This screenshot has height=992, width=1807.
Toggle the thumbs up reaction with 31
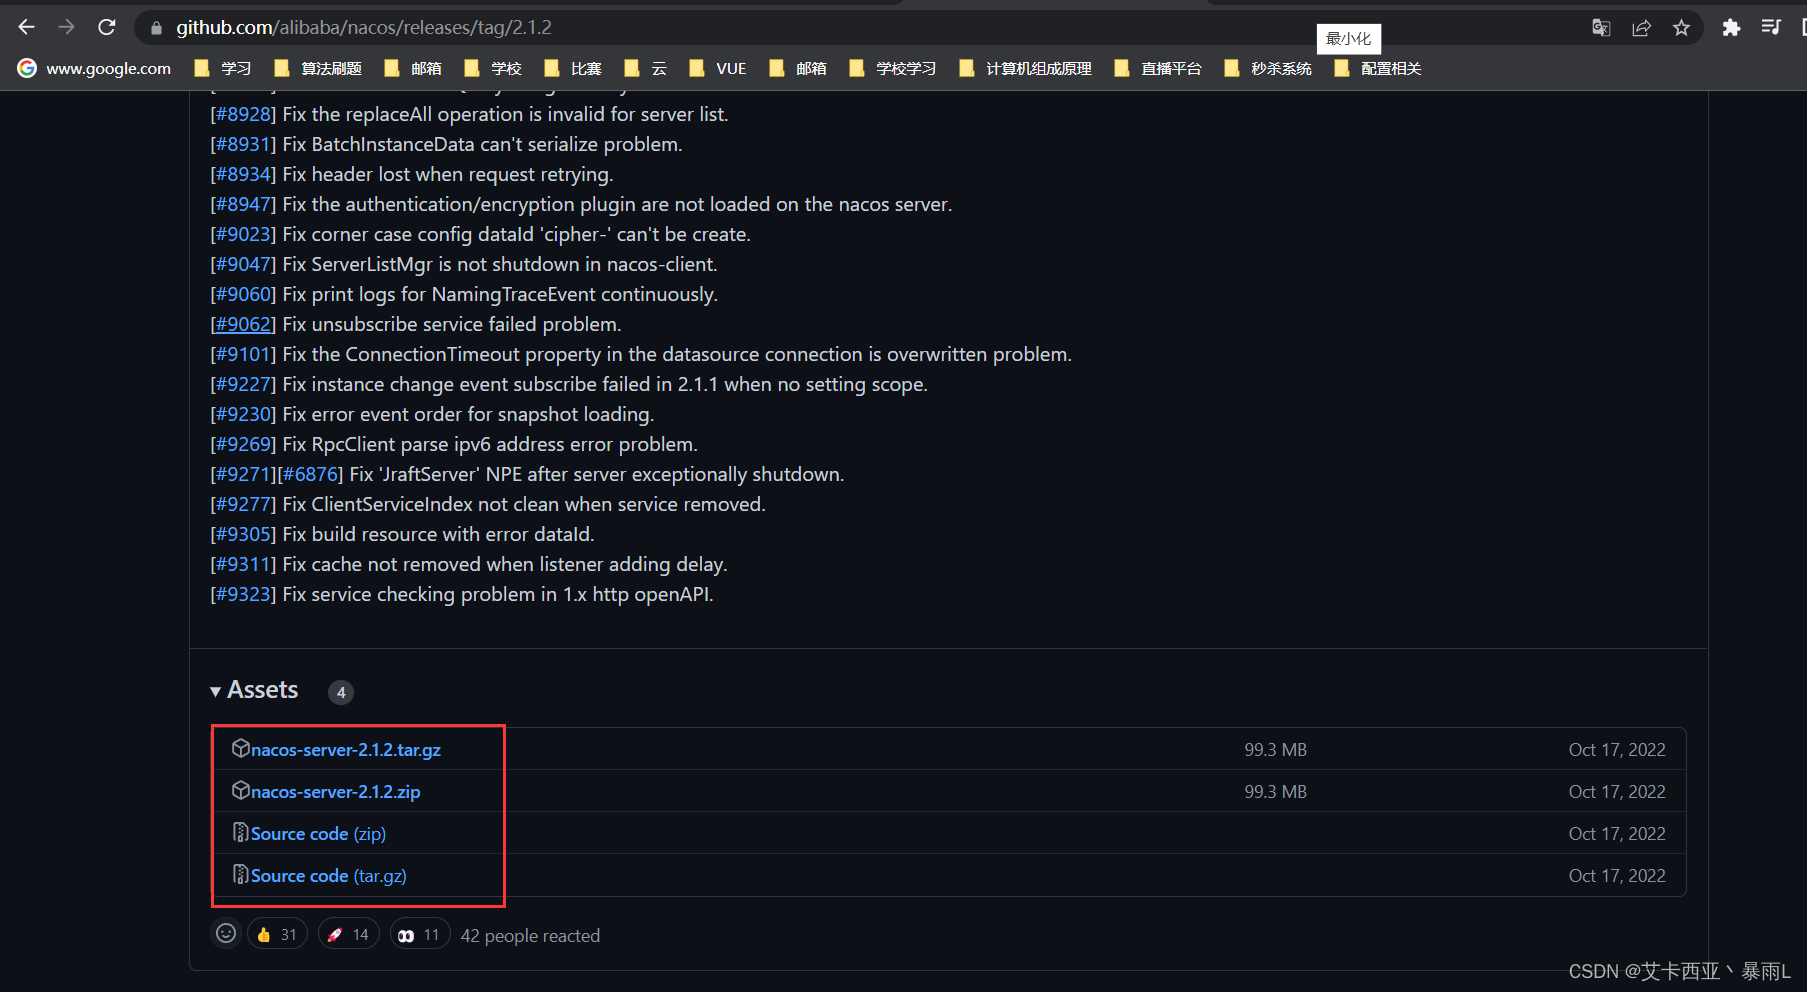(x=277, y=934)
